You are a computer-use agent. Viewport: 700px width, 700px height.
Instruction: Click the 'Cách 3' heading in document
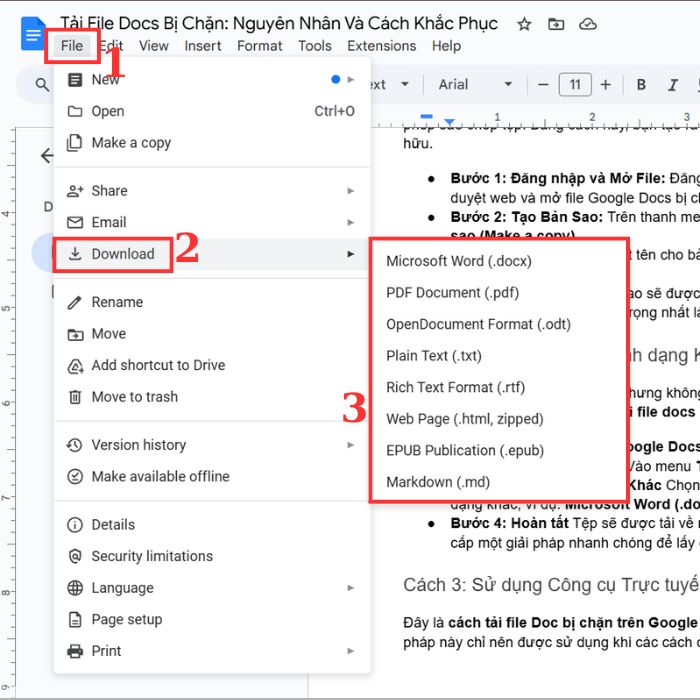coord(551,584)
